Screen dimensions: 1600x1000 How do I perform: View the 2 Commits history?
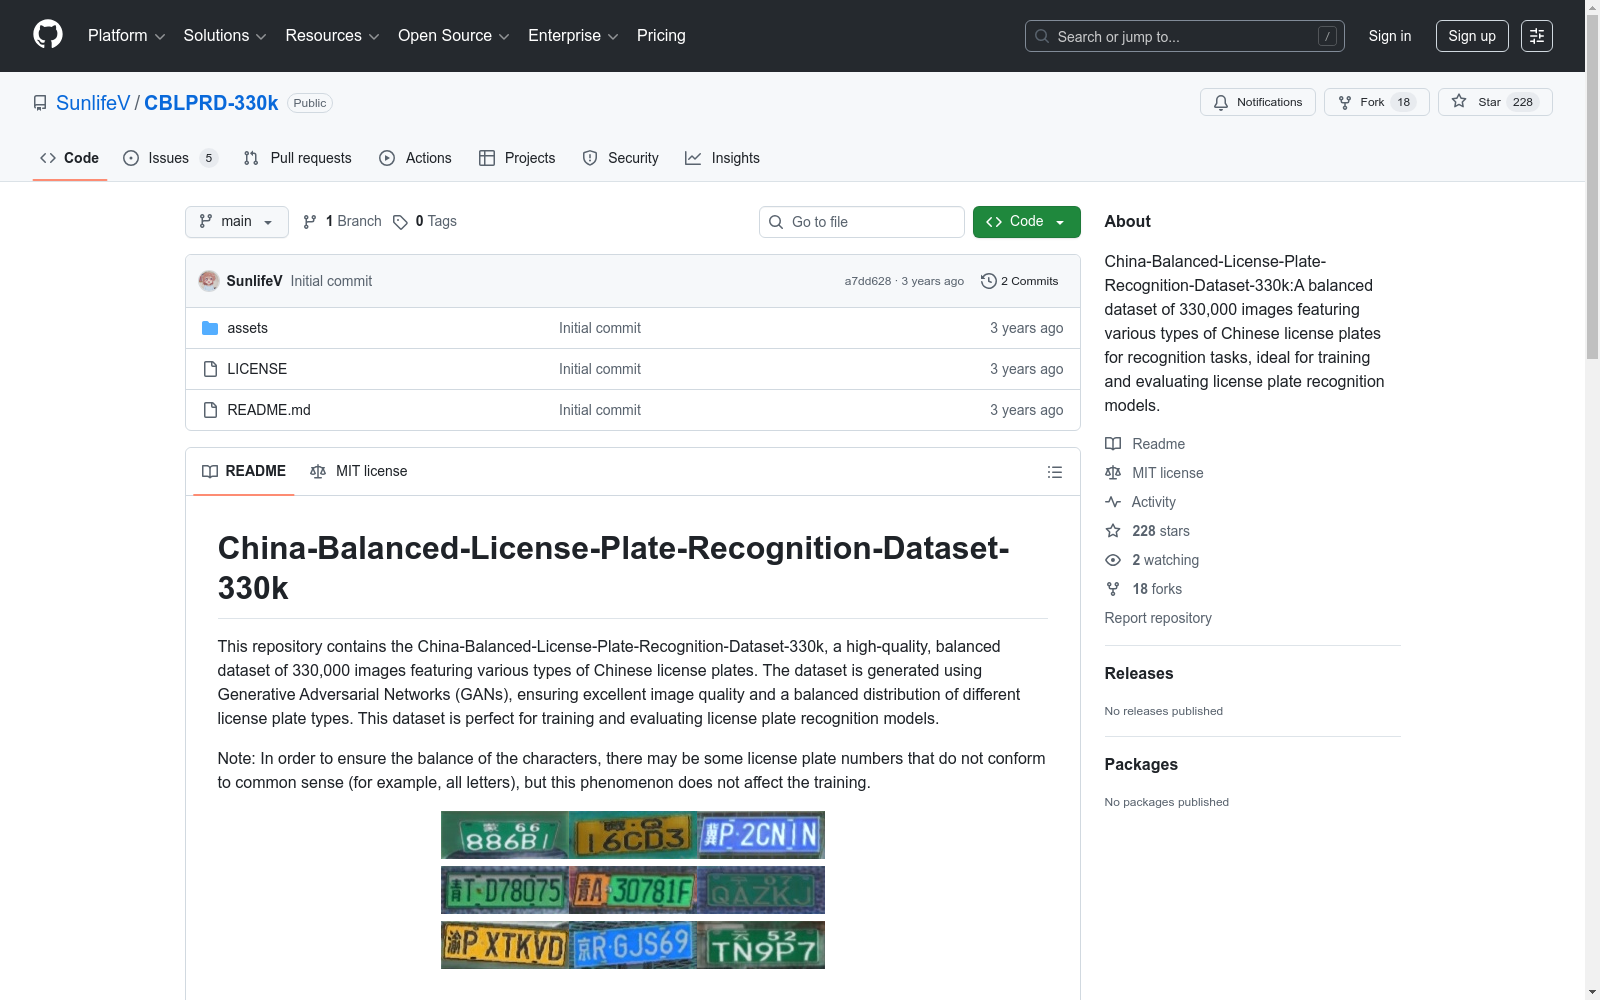(1020, 281)
